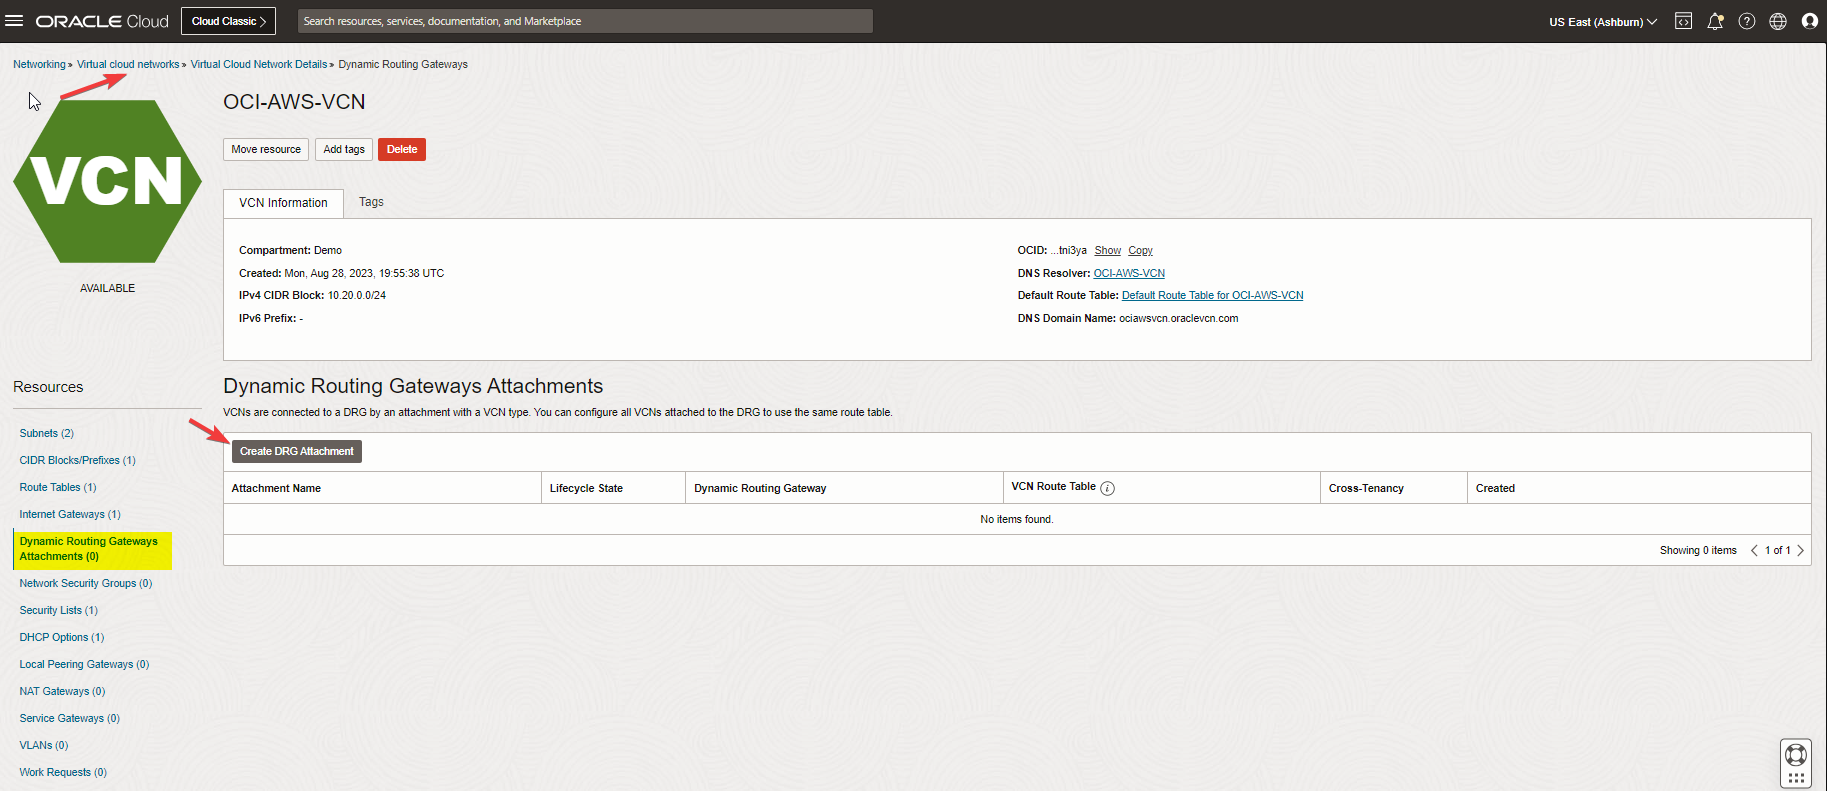The width and height of the screenshot is (1827, 791).
Task: Open the help question mark icon
Action: [x=1747, y=21]
